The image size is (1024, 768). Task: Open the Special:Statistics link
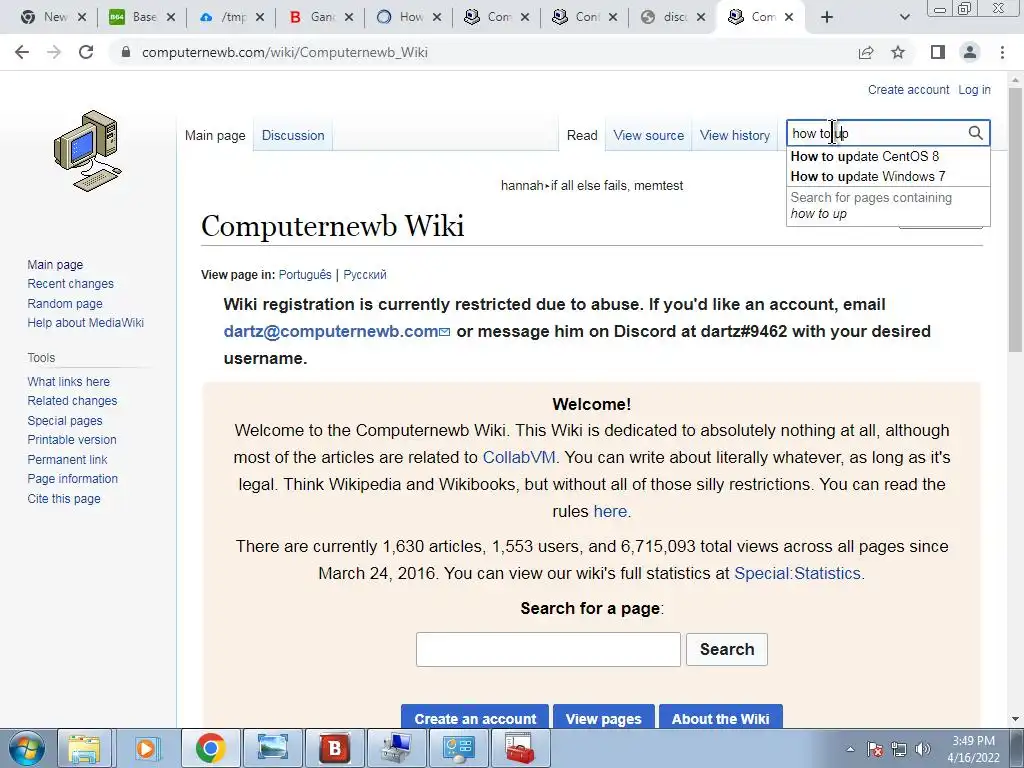(797, 573)
